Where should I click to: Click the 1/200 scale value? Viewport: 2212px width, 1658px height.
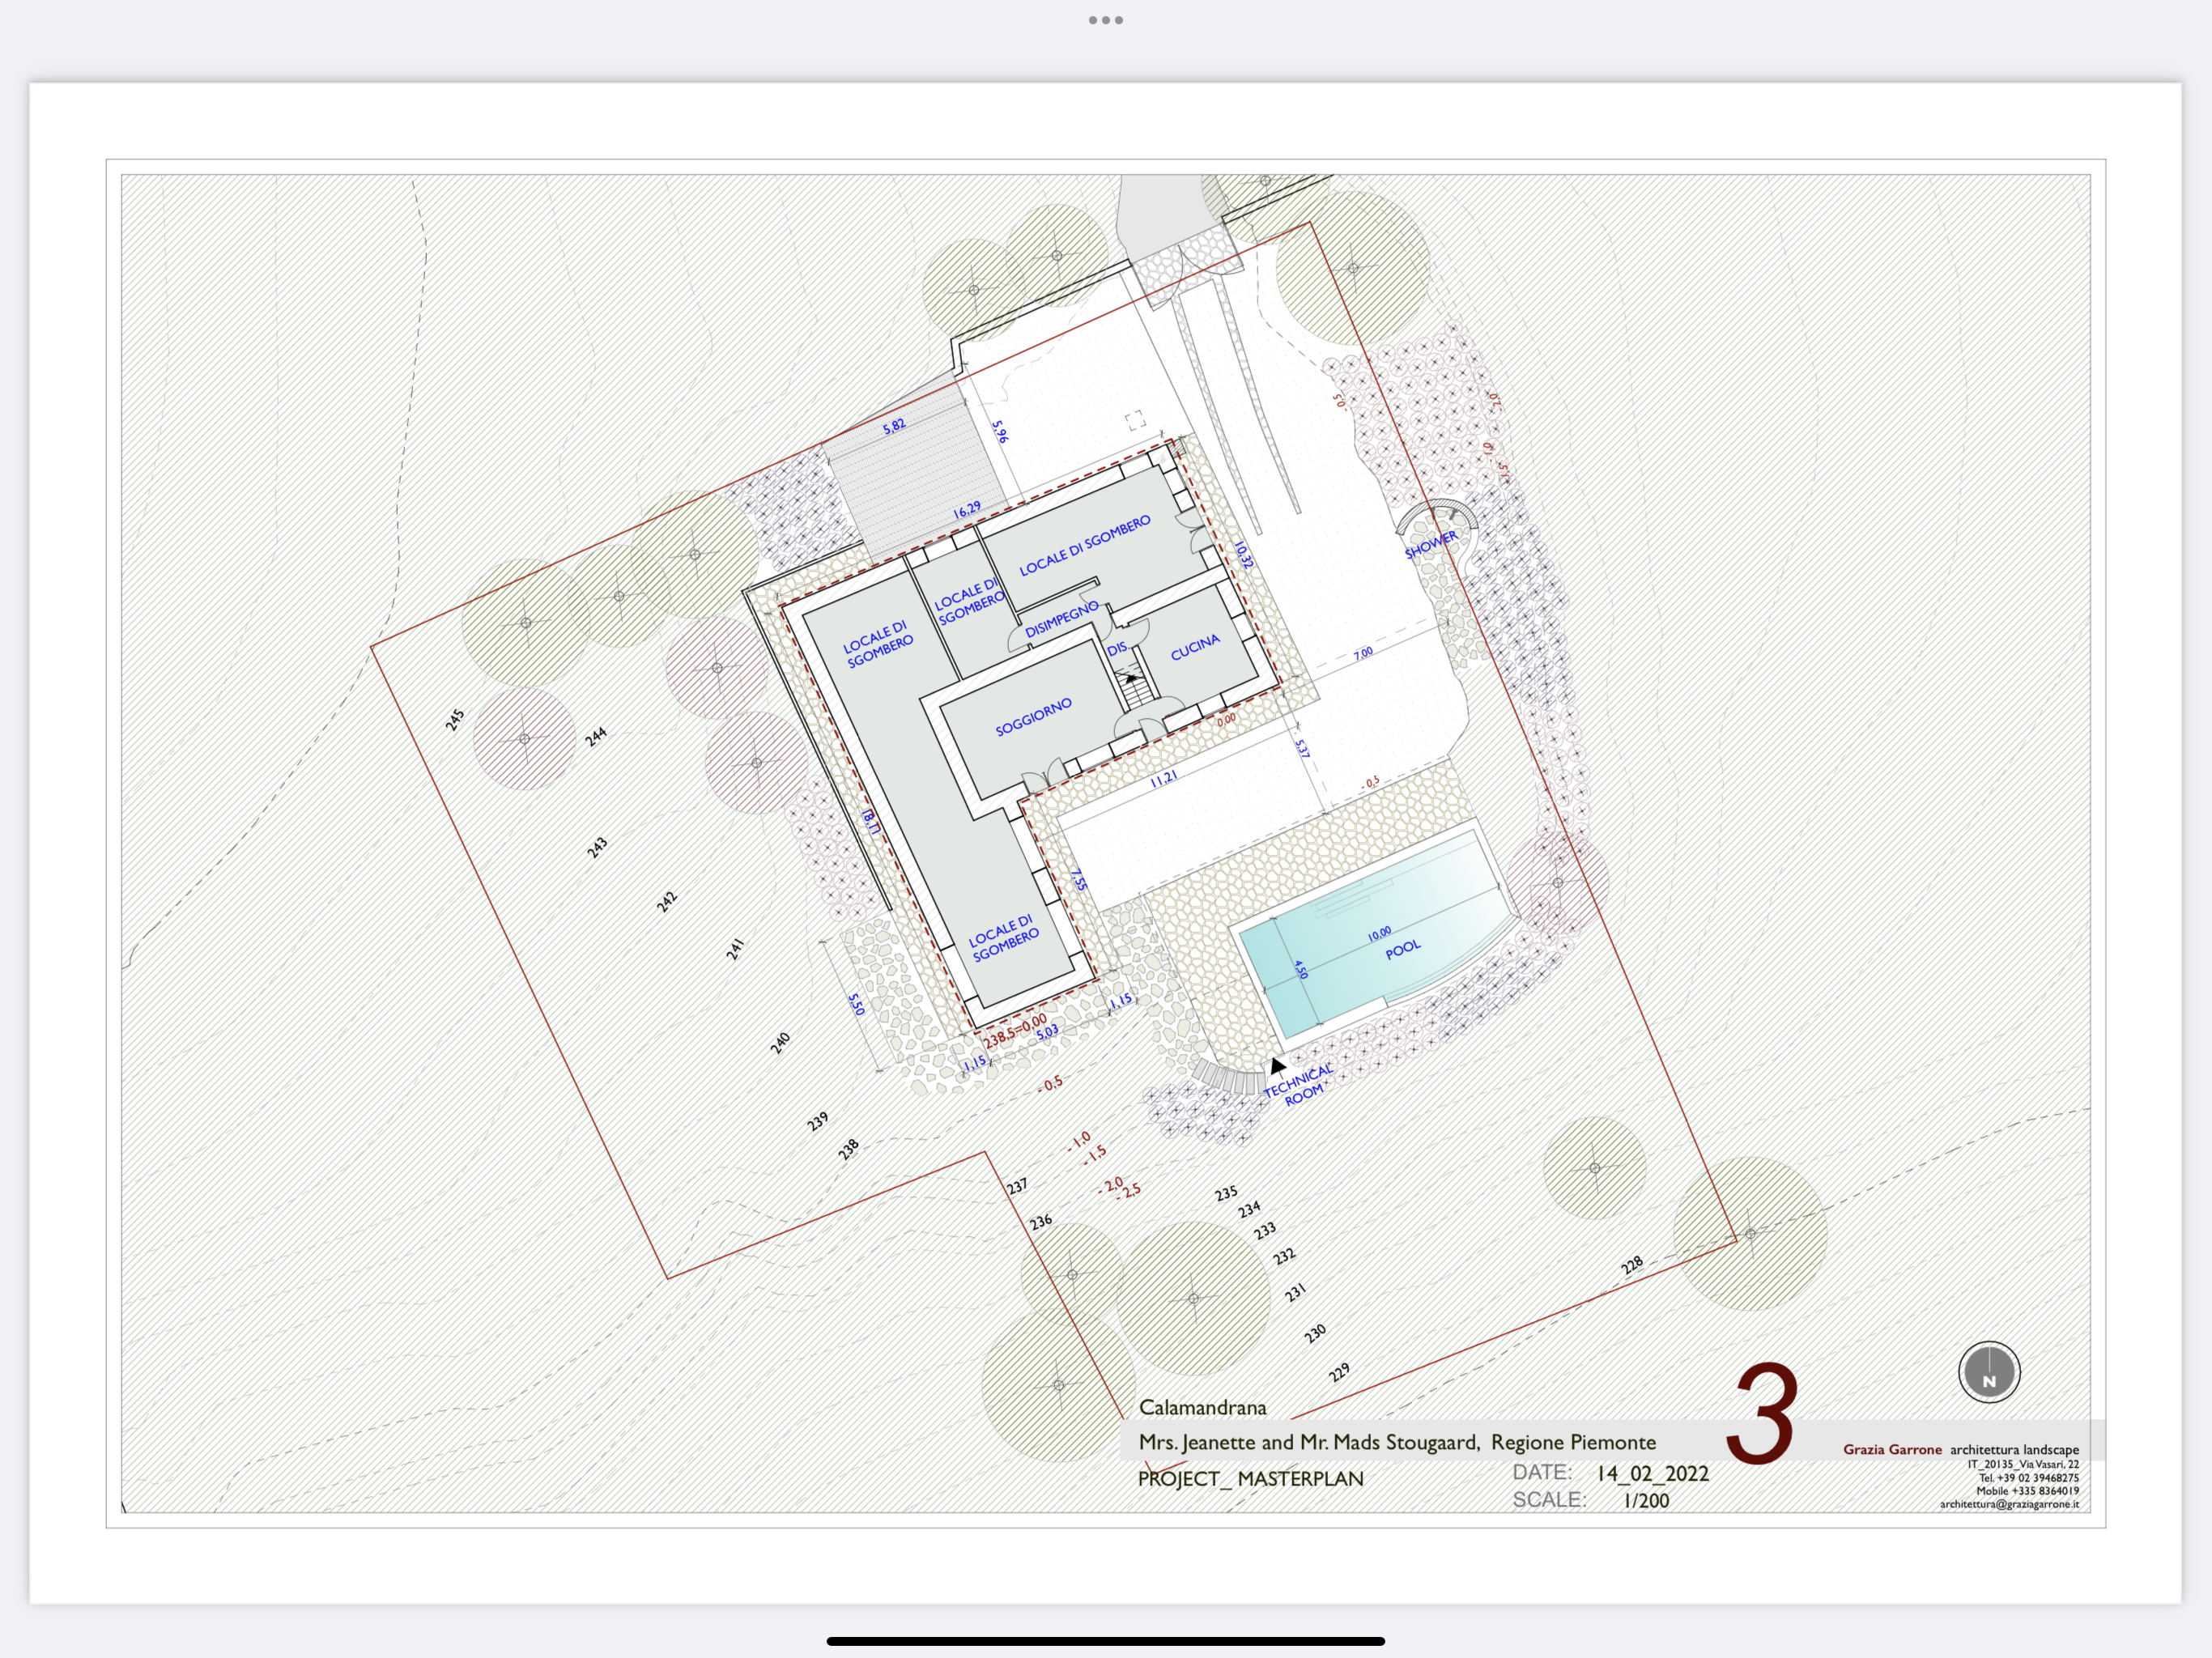[x=1646, y=1500]
